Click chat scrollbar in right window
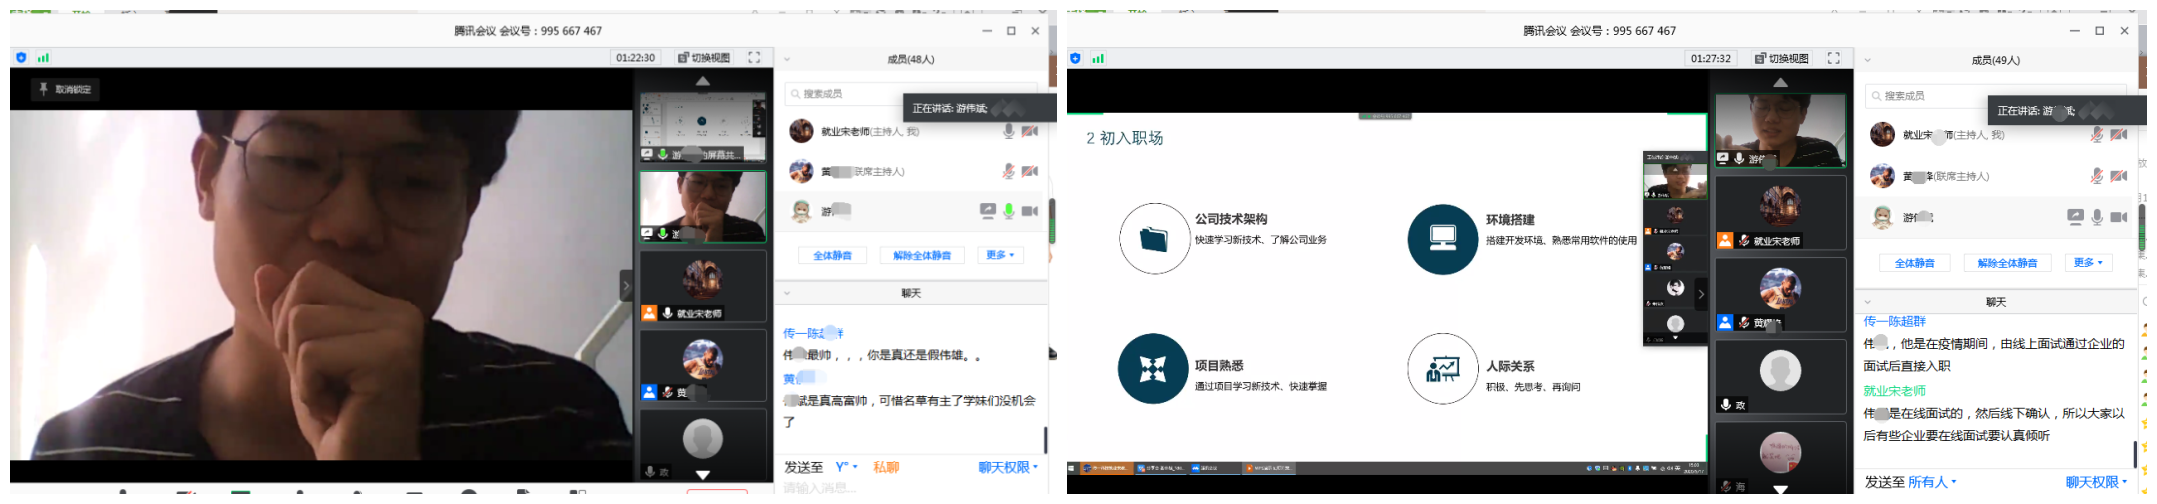The height and width of the screenshot is (504, 2157). [x=2134, y=455]
